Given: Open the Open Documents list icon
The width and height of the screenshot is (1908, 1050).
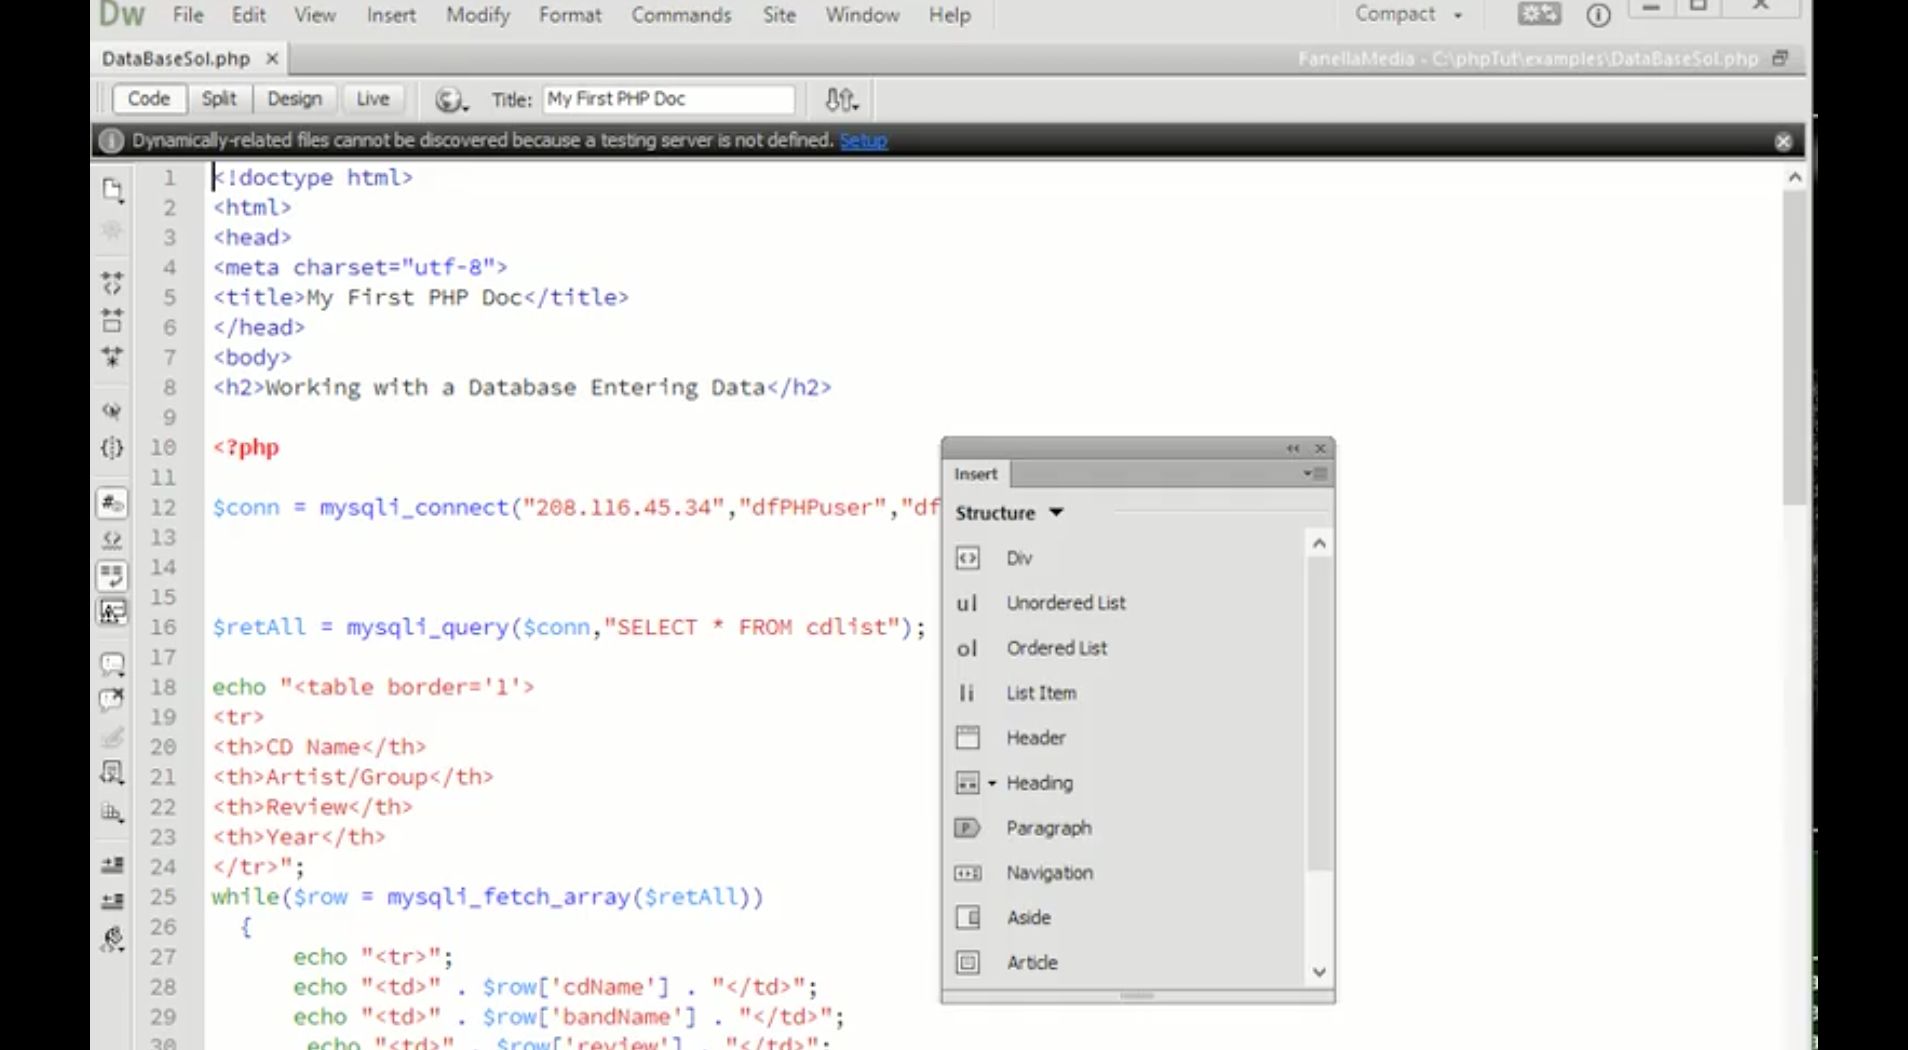Looking at the screenshot, I should [x=112, y=190].
